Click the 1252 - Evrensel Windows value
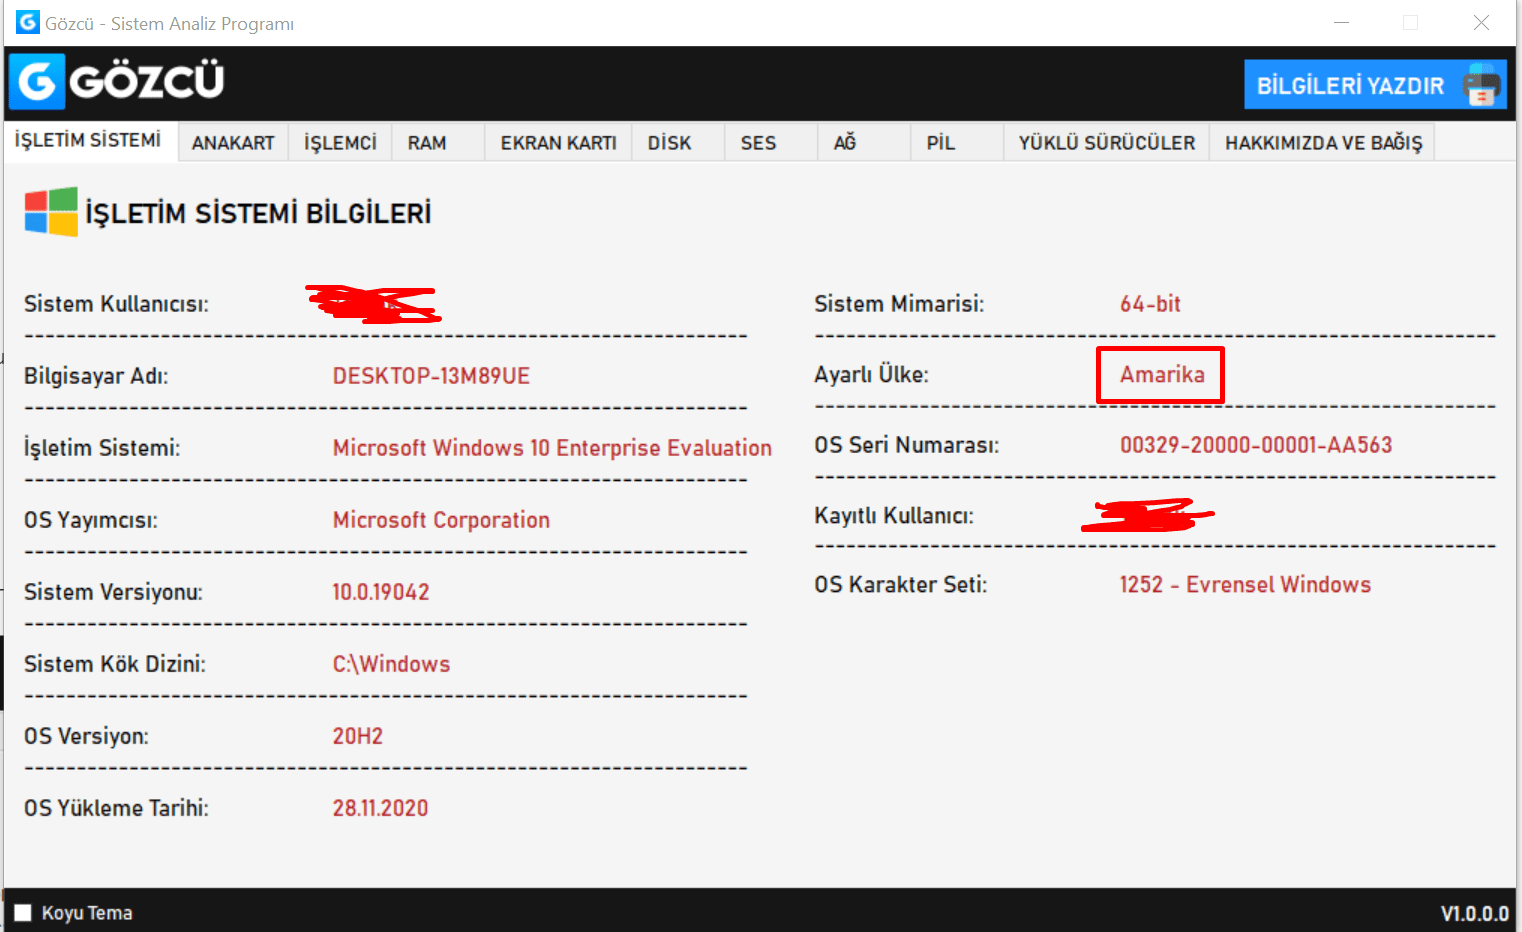The image size is (1522, 932). coord(1245,585)
